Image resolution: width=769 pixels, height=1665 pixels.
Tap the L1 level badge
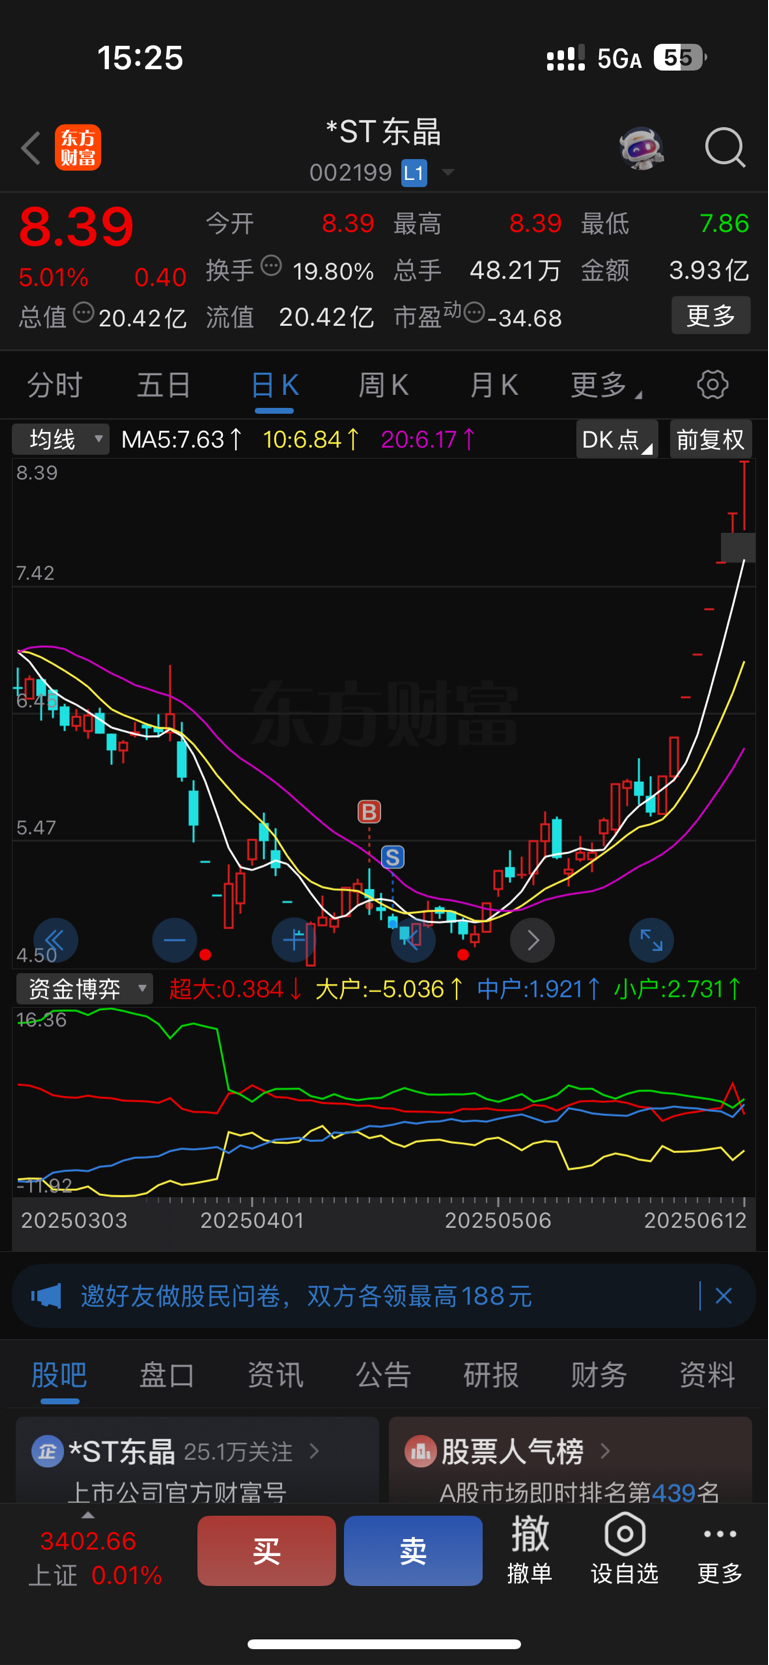point(414,173)
